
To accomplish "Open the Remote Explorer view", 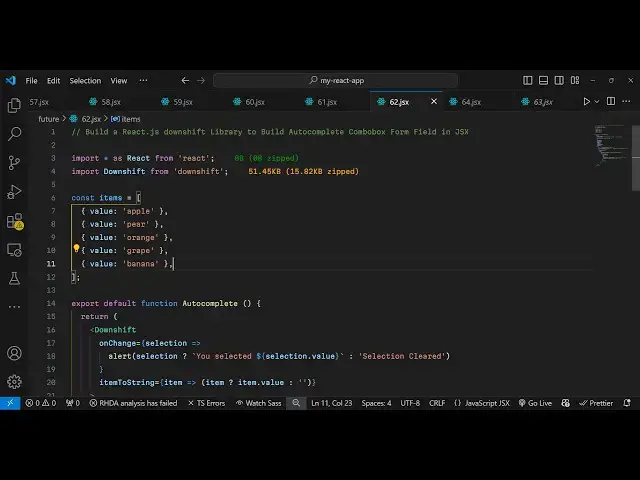I will pyautogui.click(x=14, y=250).
